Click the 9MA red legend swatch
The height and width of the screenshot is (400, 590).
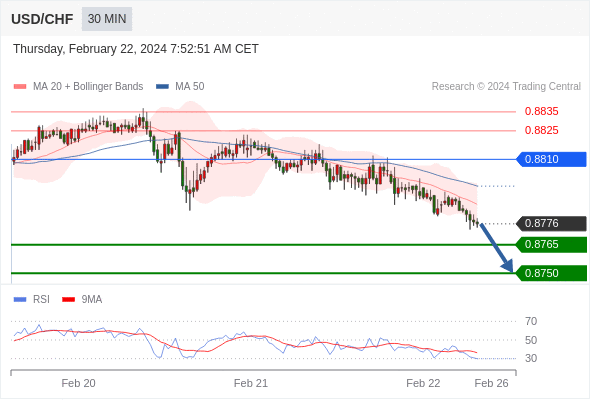[68, 300]
